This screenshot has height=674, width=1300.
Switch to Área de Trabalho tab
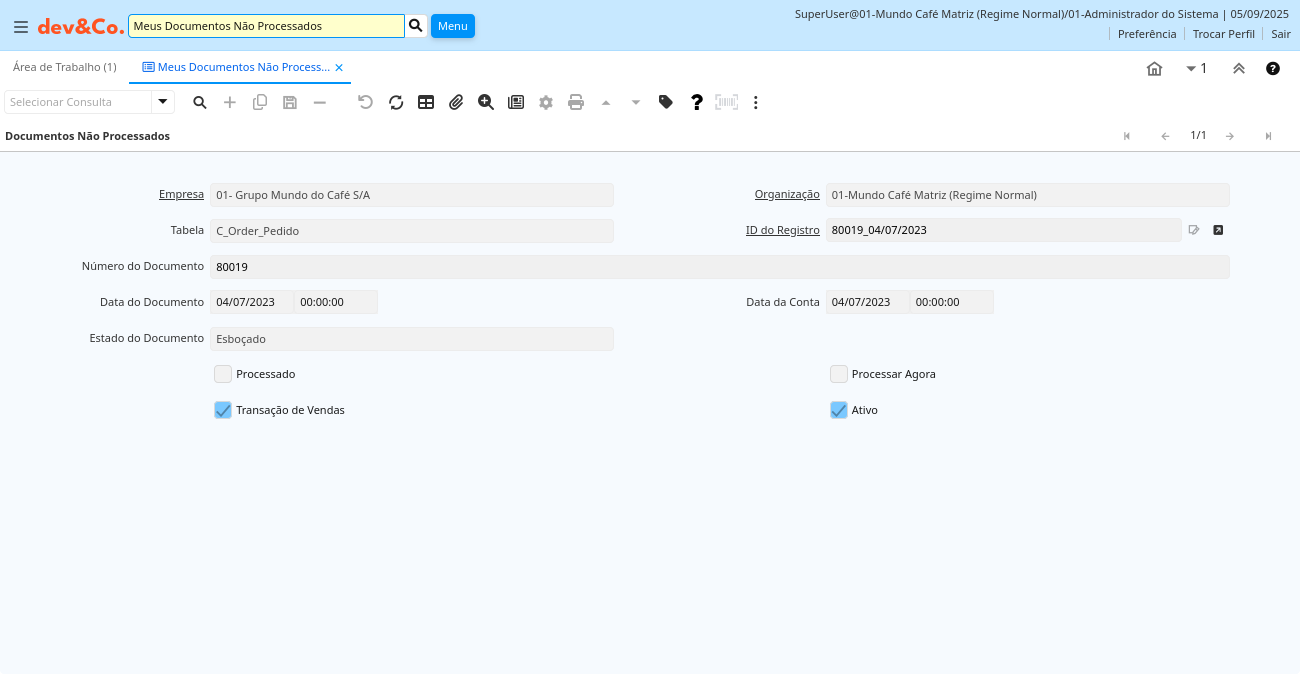pos(64,67)
